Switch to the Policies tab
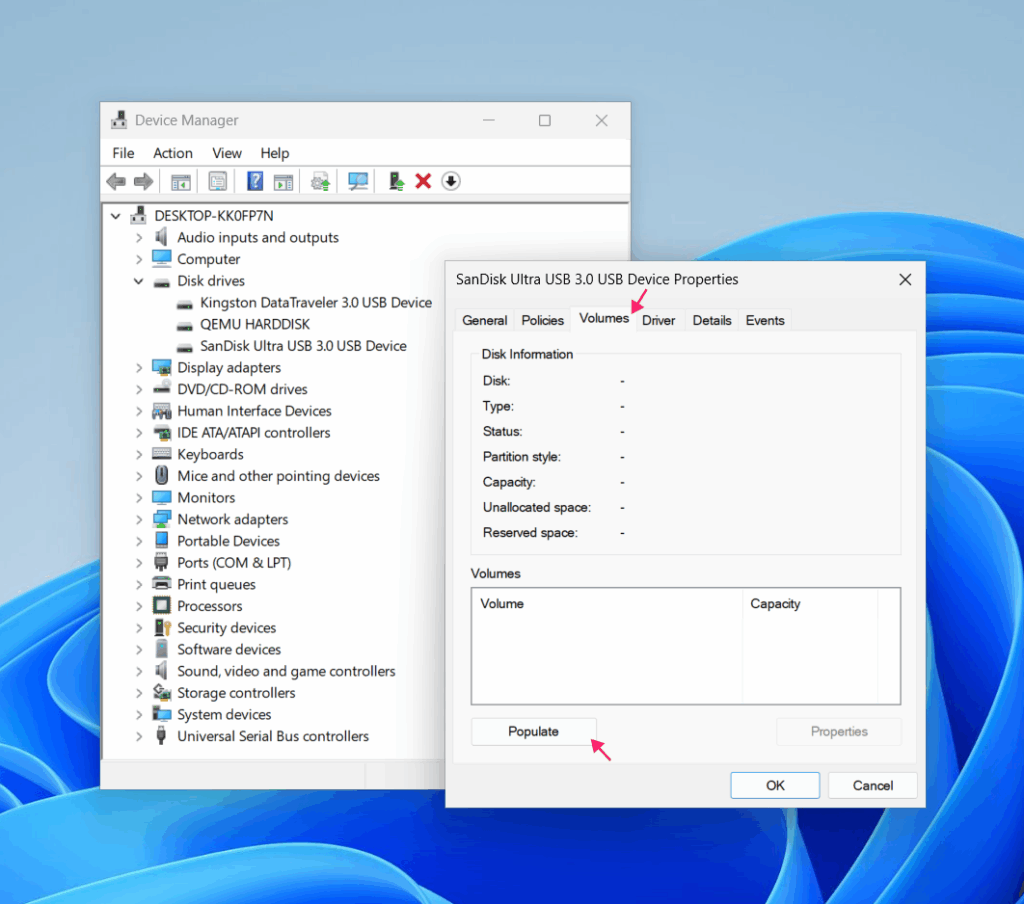 [542, 320]
